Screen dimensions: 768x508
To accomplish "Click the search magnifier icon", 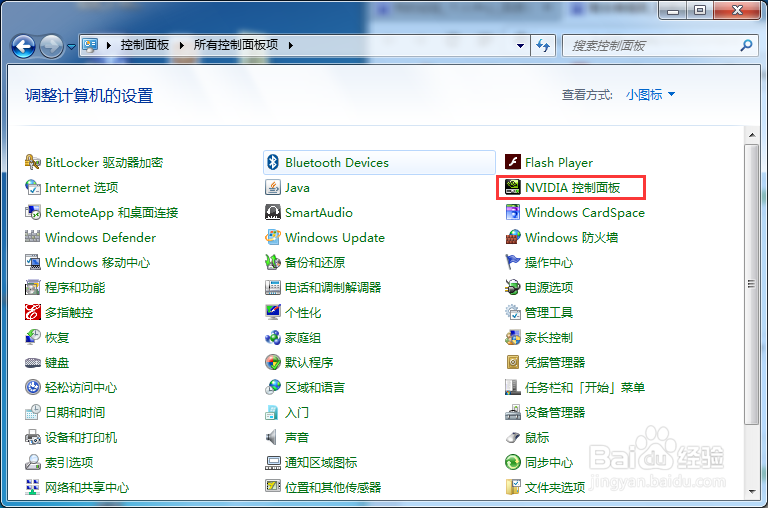I will pyautogui.click(x=746, y=46).
